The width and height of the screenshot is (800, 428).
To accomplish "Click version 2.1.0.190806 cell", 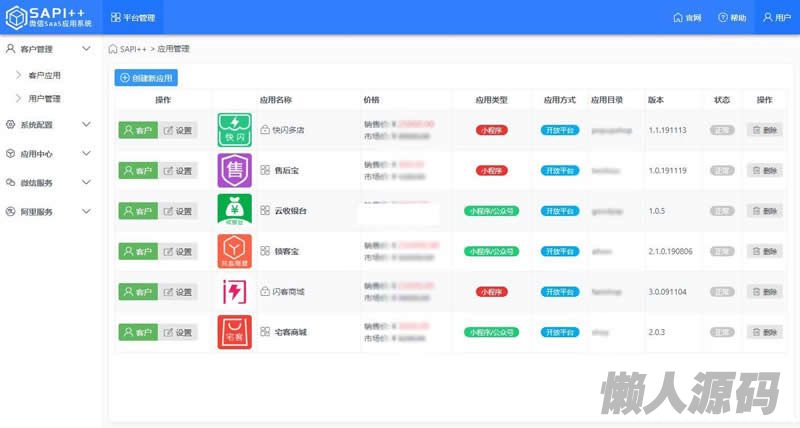I will click(x=670, y=251).
